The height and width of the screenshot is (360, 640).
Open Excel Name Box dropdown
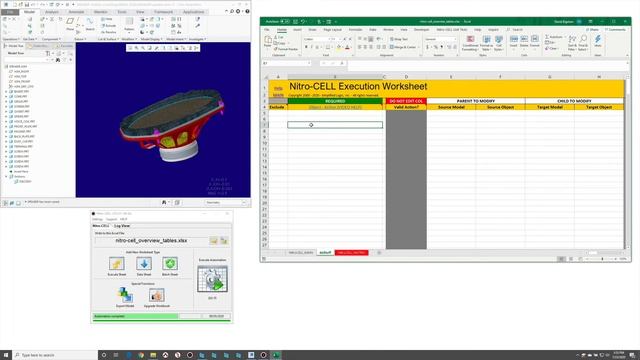[309, 63]
